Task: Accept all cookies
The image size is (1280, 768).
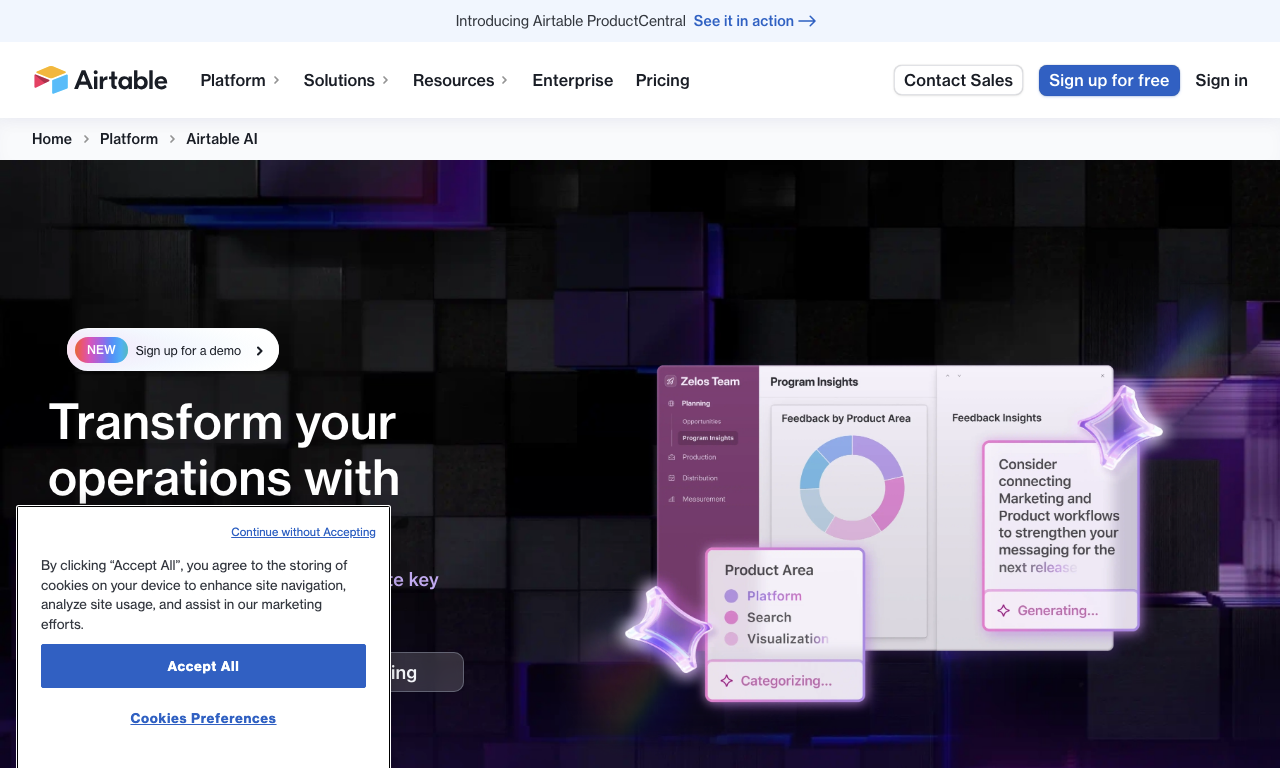Action: click(203, 666)
